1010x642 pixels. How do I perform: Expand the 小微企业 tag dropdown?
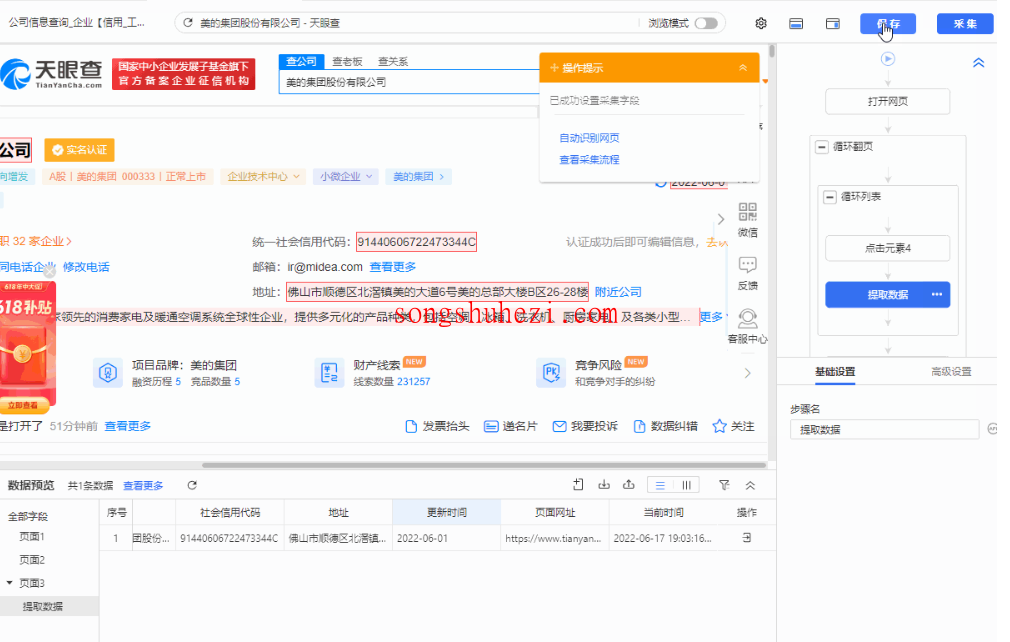[x=369, y=176]
